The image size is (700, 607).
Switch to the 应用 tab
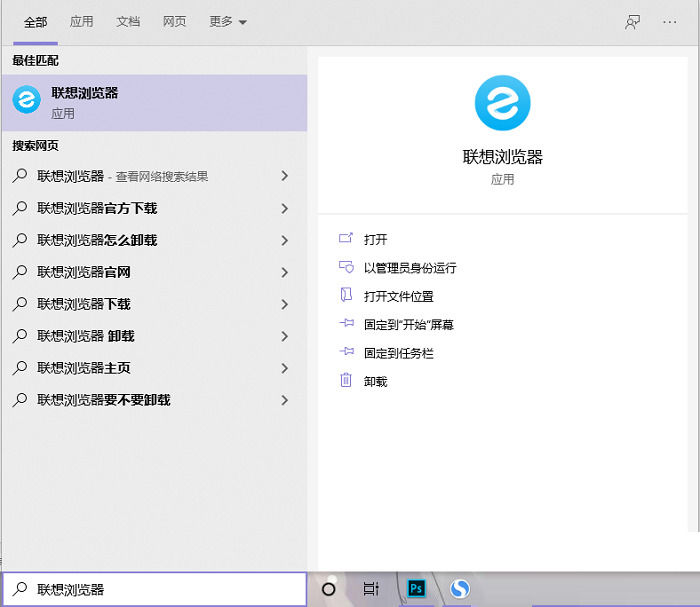pyautogui.click(x=82, y=22)
